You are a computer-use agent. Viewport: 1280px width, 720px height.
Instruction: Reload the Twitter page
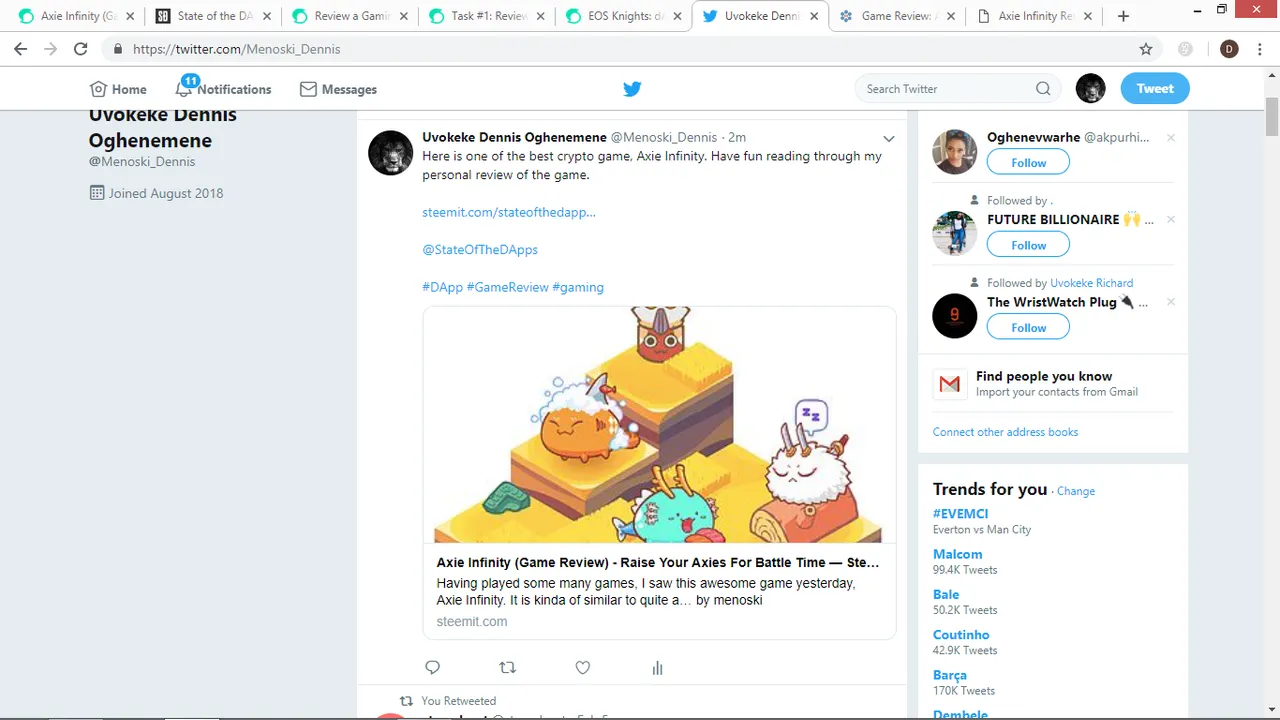pyautogui.click(x=80, y=49)
